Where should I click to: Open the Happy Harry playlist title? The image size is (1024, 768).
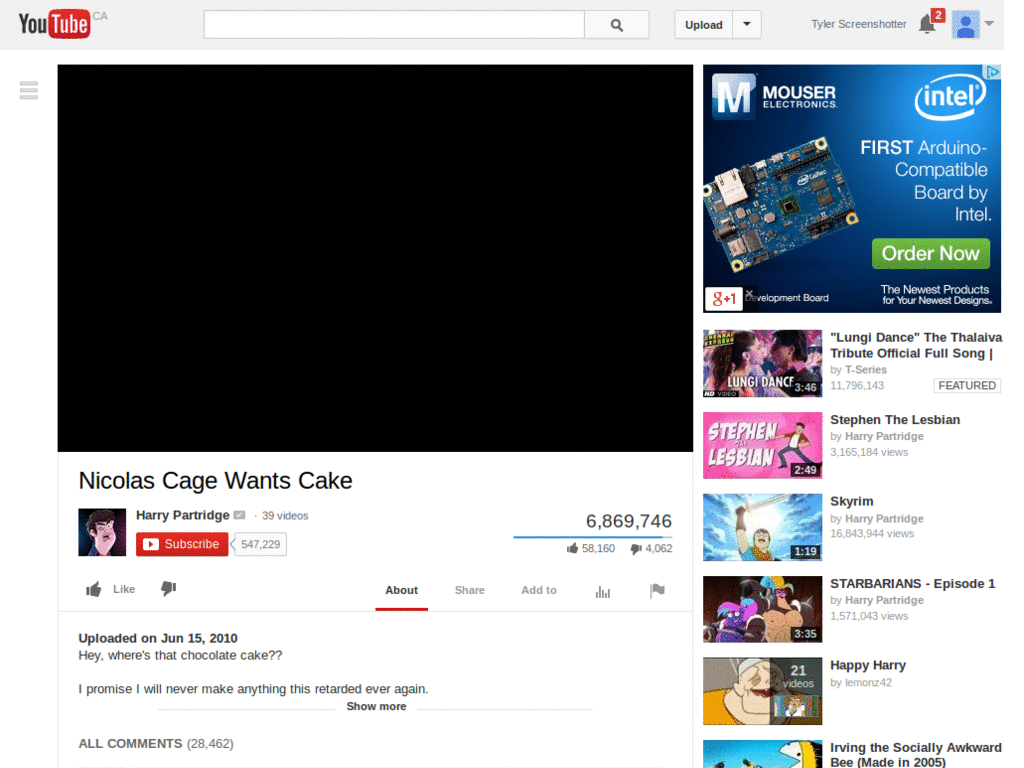pyautogui.click(x=867, y=665)
